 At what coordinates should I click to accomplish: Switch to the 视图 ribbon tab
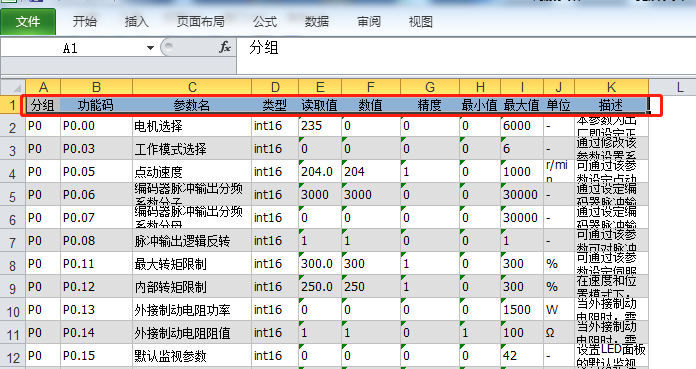[x=420, y=21]
